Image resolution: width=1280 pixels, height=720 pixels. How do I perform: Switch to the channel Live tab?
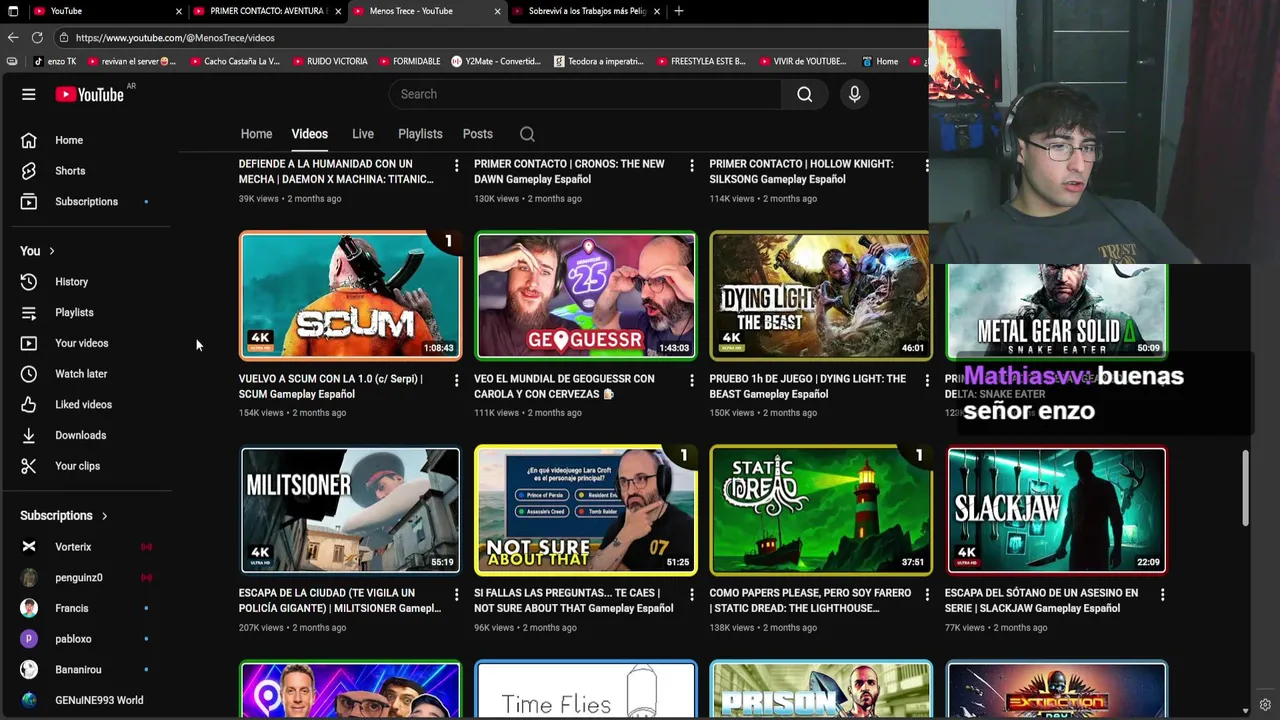click(363, 134)
